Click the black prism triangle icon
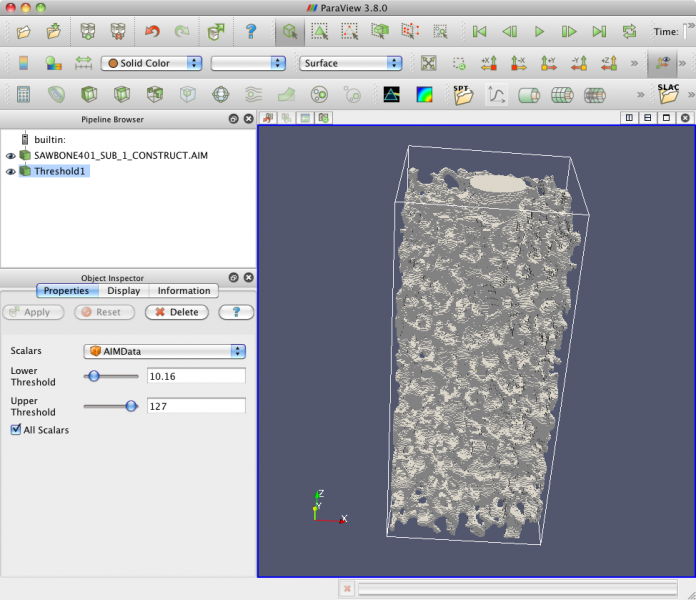This screenshot has height=600, width=696. point(391,95)
